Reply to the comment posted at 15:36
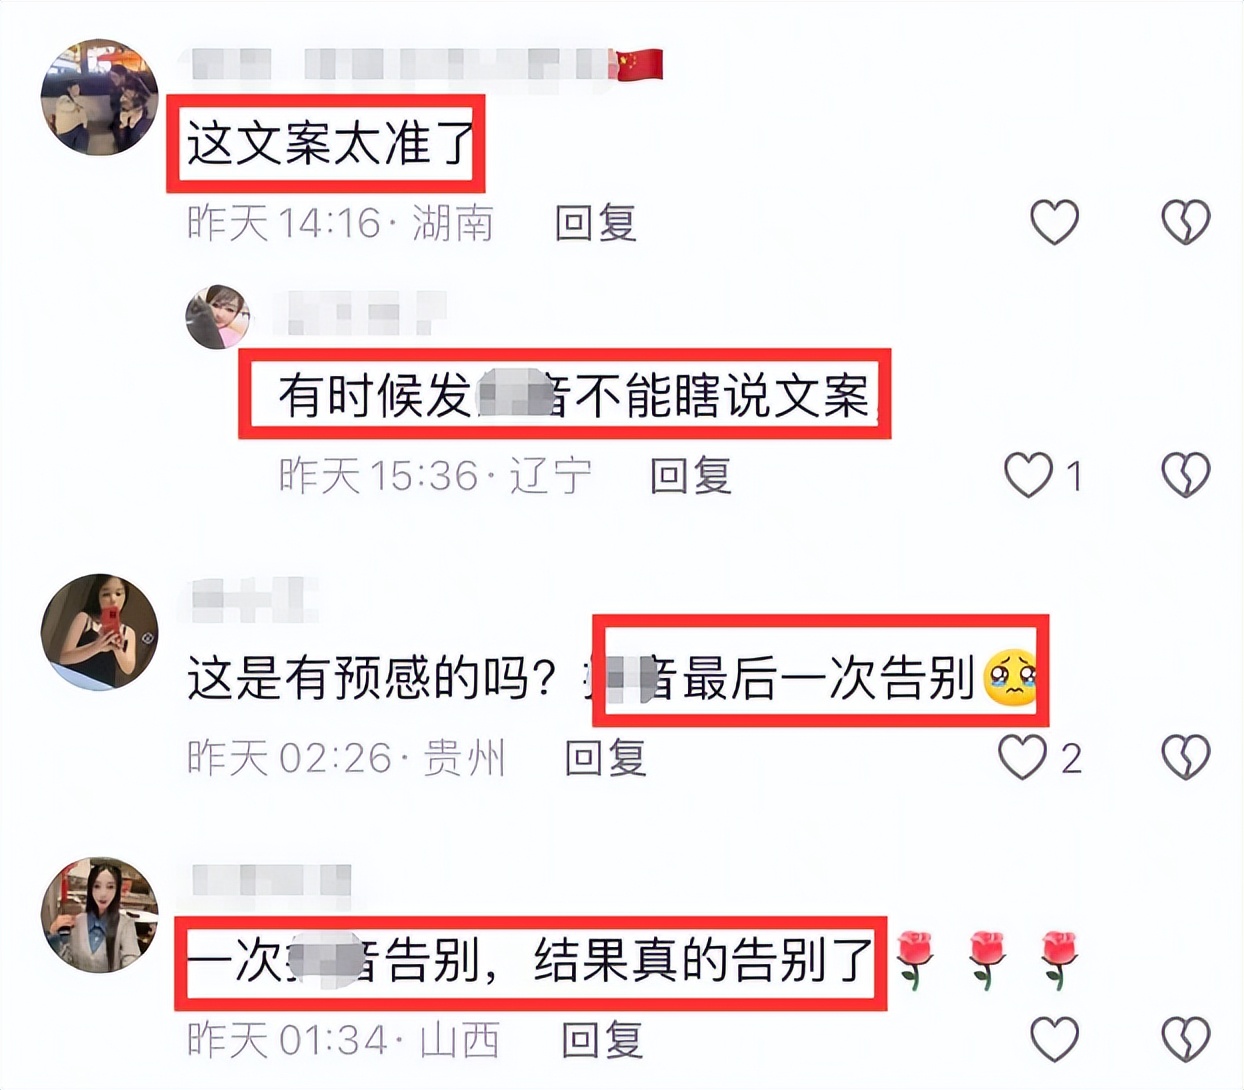1244x1090 pixels. point(691,475)
